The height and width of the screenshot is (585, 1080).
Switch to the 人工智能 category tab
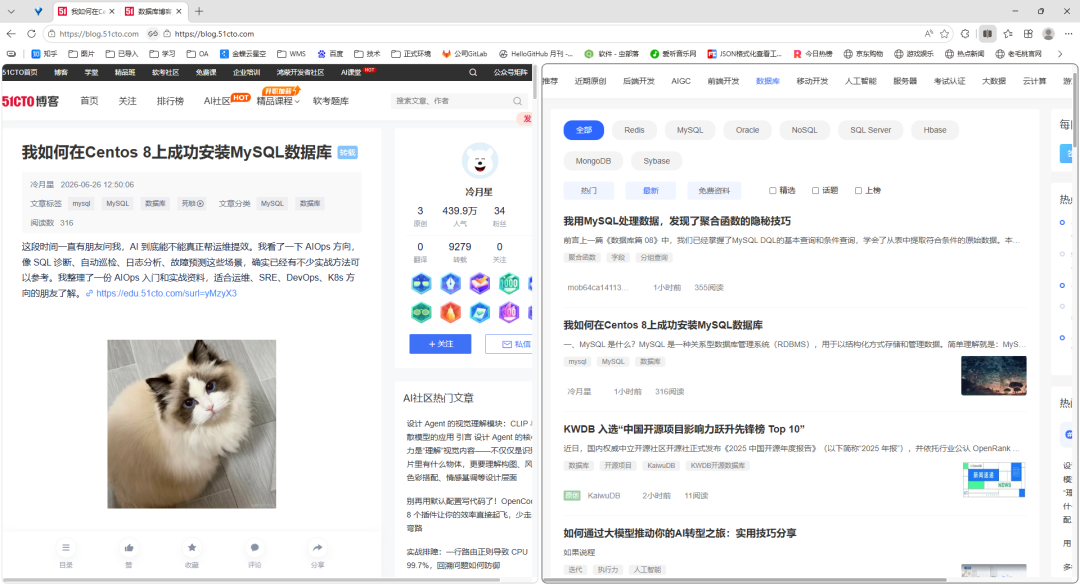tap(861, 81)
